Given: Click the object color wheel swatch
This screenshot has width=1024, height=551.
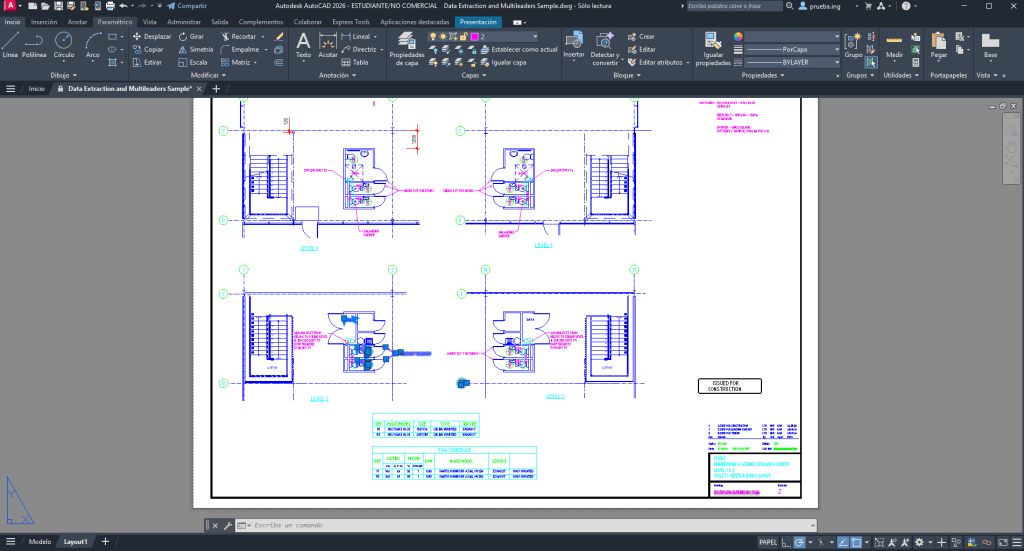Looking at the screenshot, I should point(739,36).
